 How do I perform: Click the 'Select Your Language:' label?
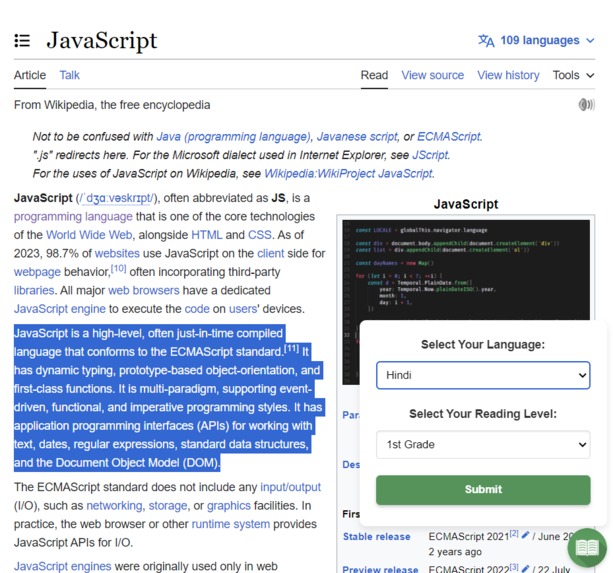tap(483, 344)
